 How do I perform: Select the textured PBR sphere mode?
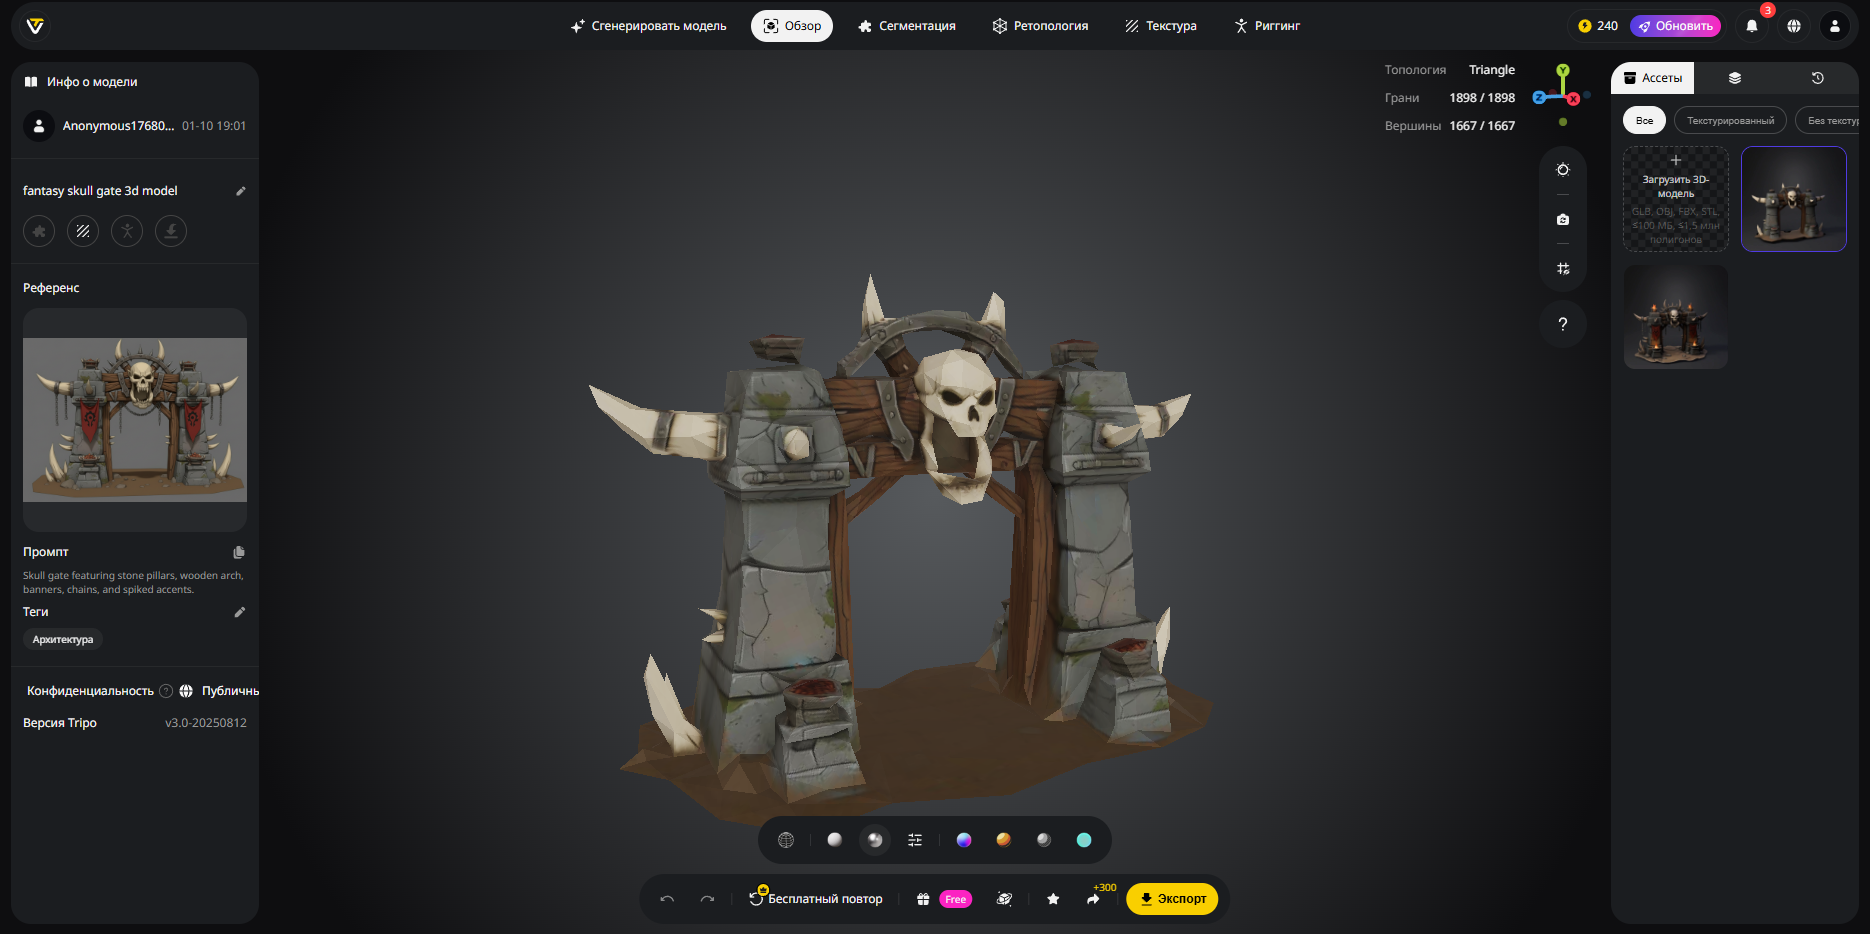(875, 840)
